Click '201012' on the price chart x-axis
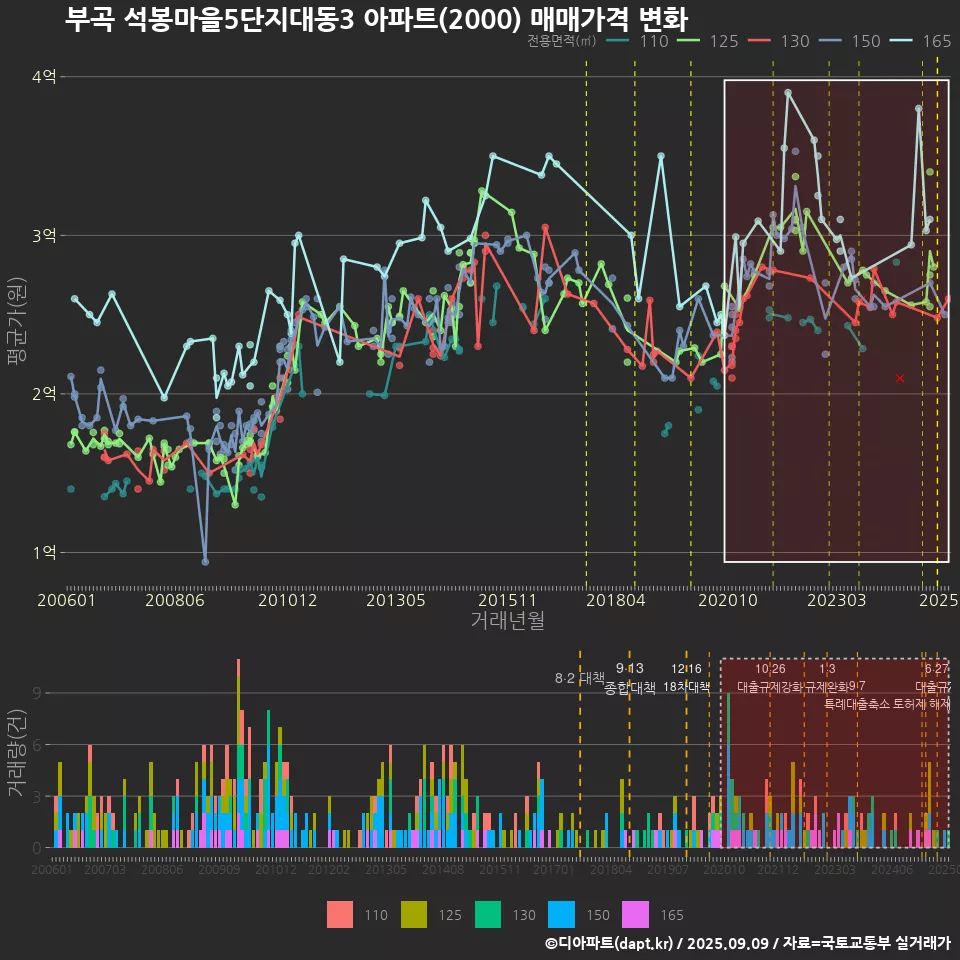This screenshot has width=960, height=960. 287,600
